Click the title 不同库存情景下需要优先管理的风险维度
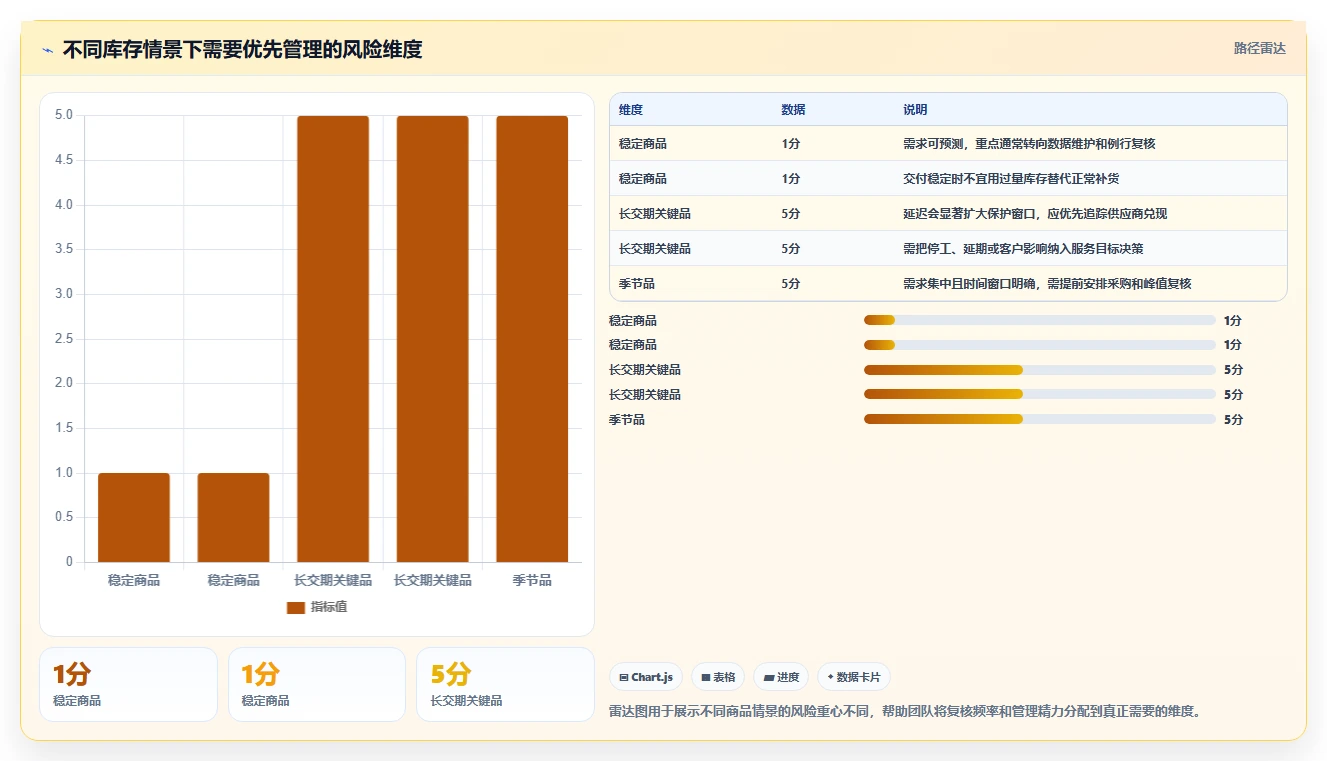 (242, 49)
